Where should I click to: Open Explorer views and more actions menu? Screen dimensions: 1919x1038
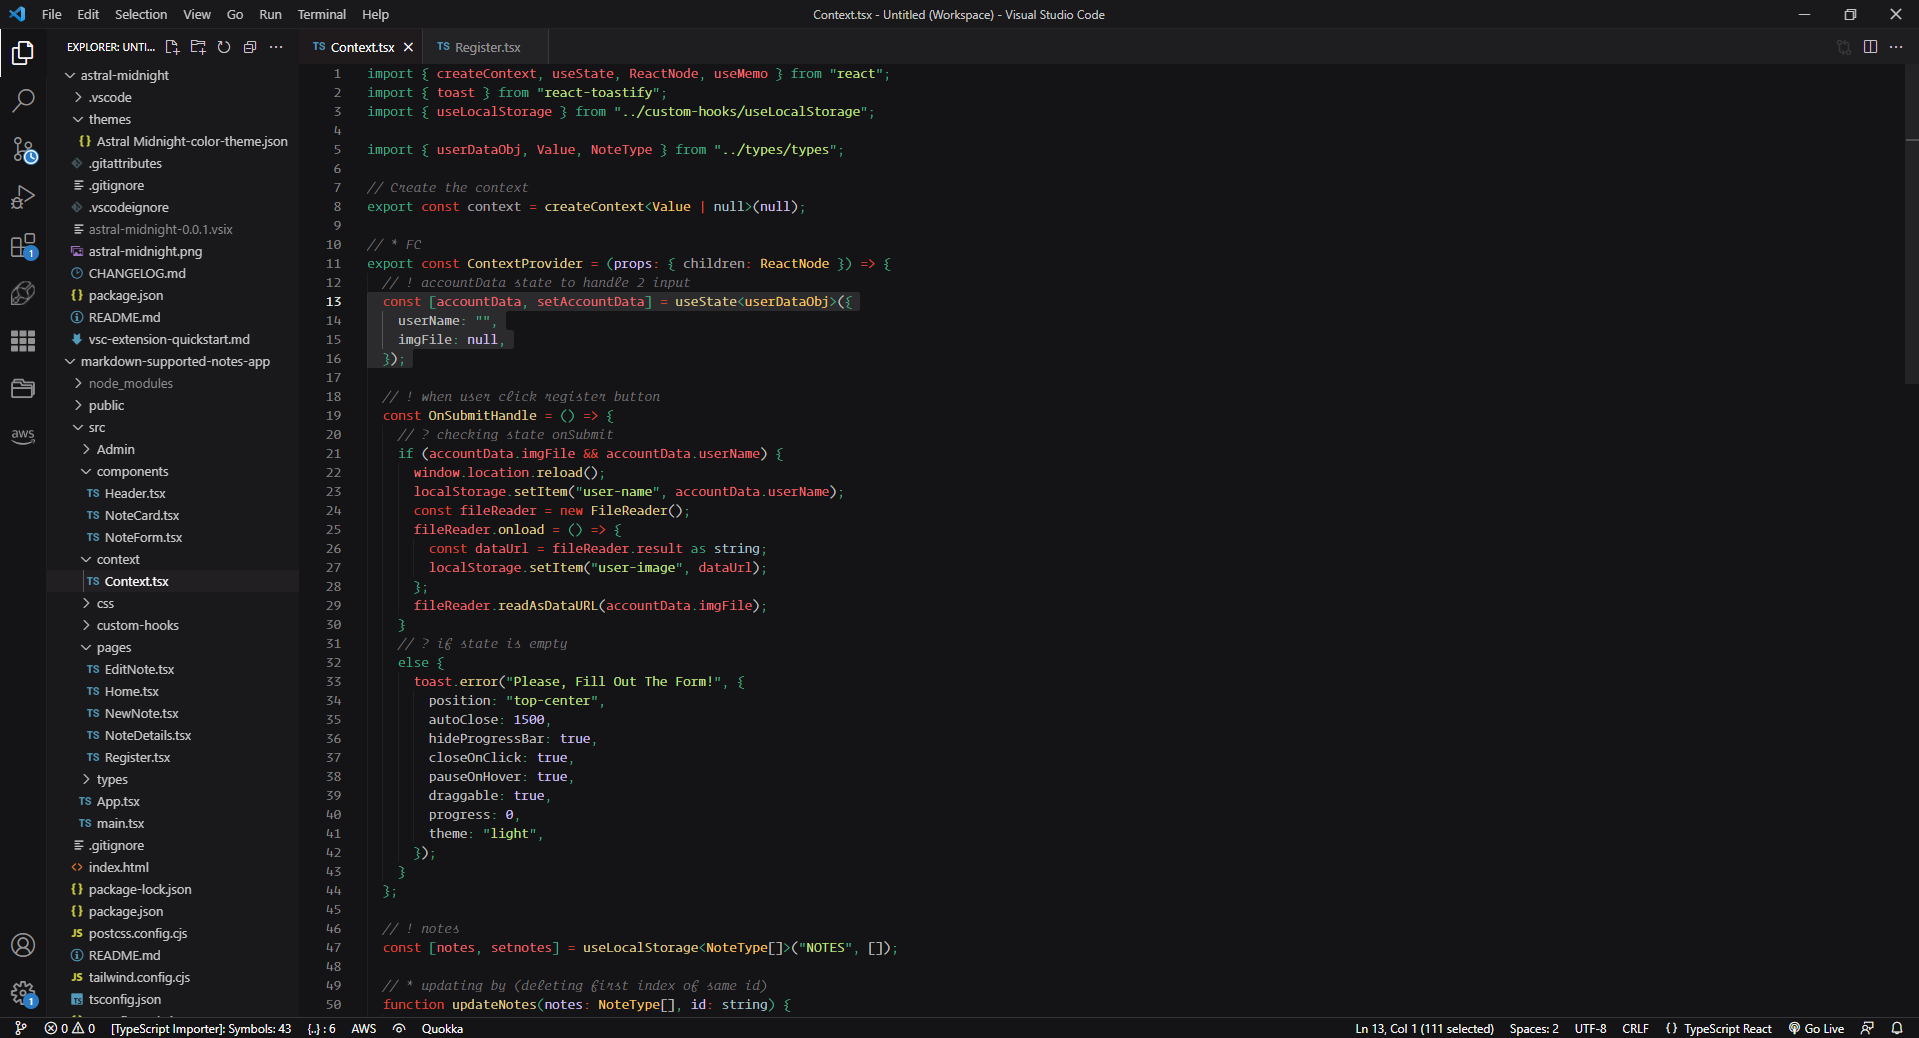click(276, 47)
